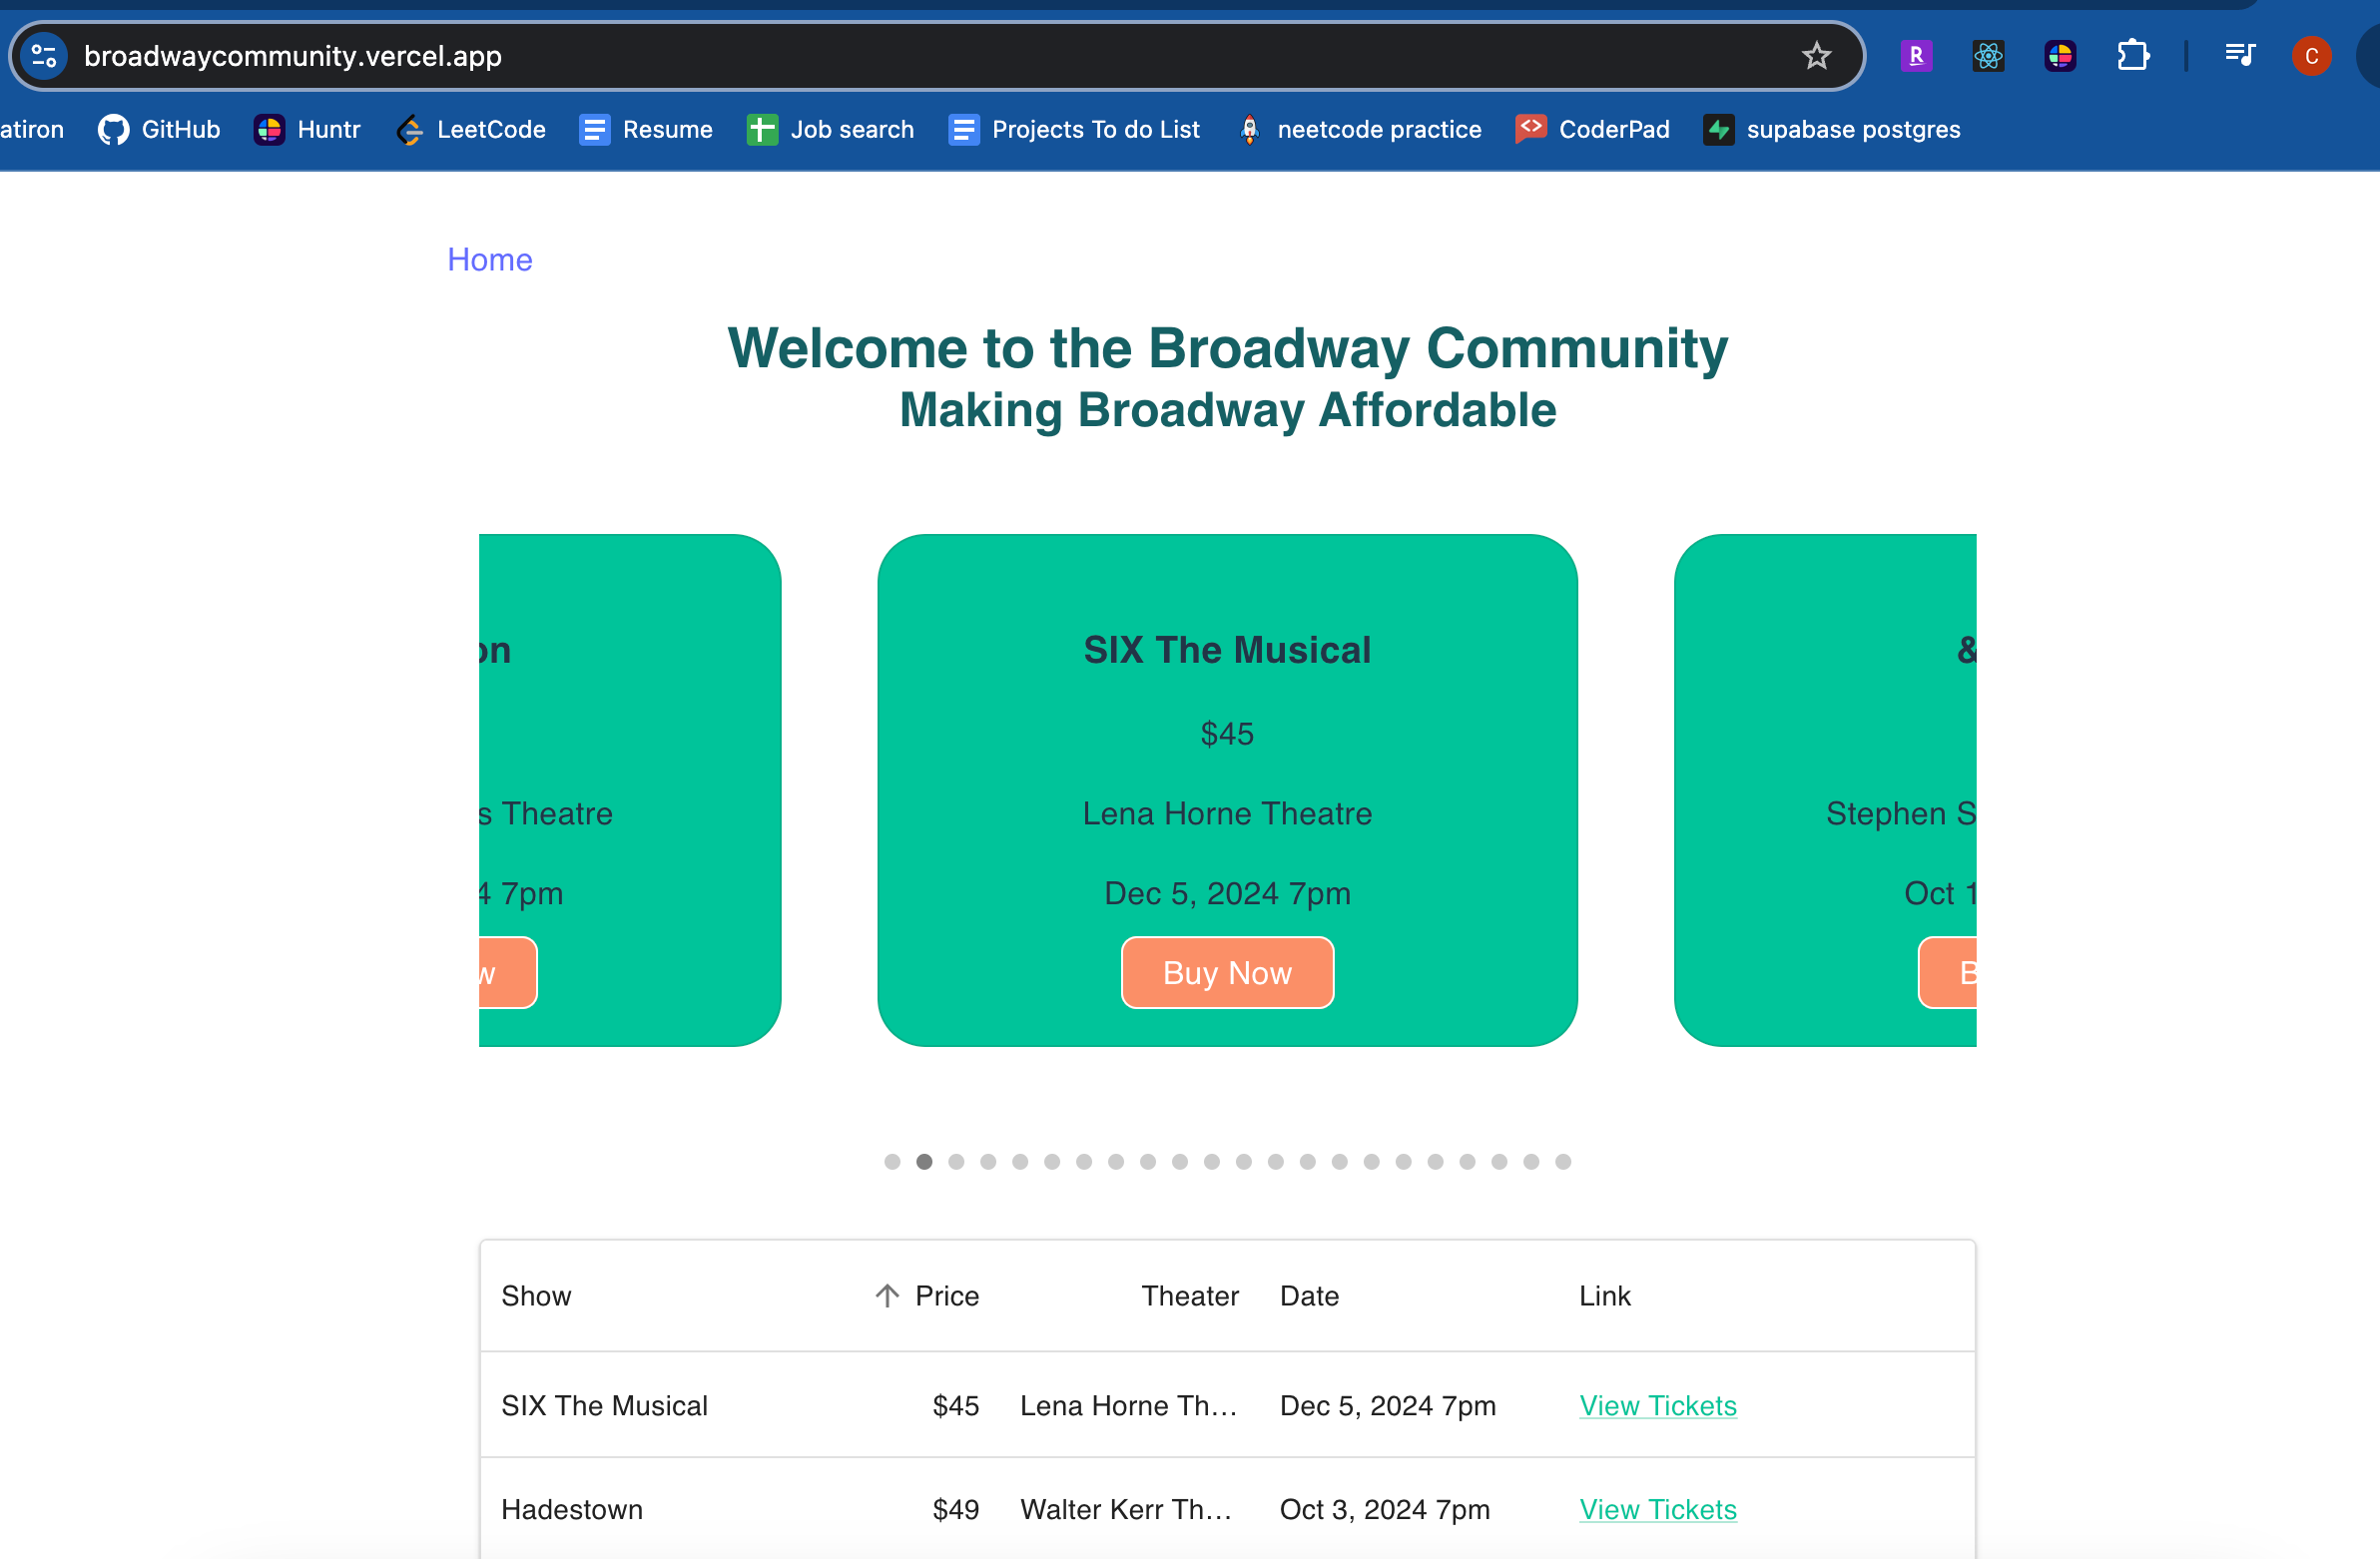
Task: Click the bookmark star icon
Action: tap(1815, 56)
